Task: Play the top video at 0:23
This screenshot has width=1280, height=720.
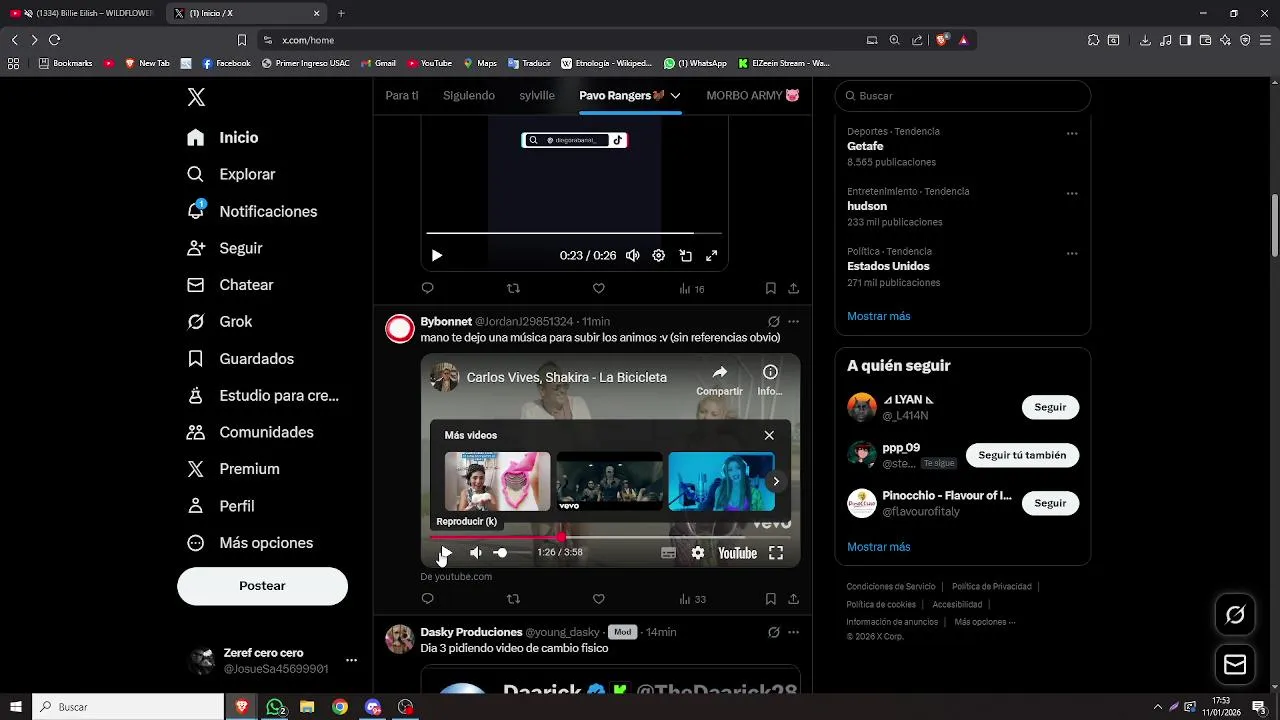Action: (436, 256)
